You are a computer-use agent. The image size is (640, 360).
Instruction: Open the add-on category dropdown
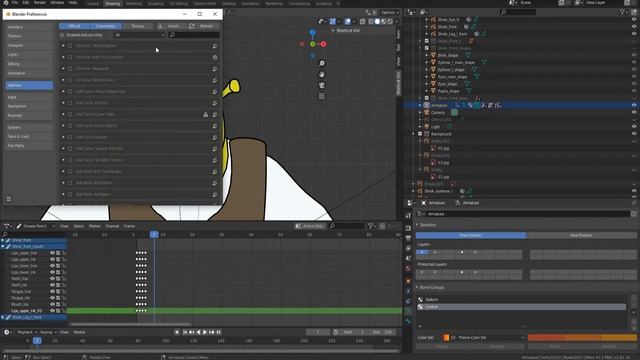coord(139,35)
